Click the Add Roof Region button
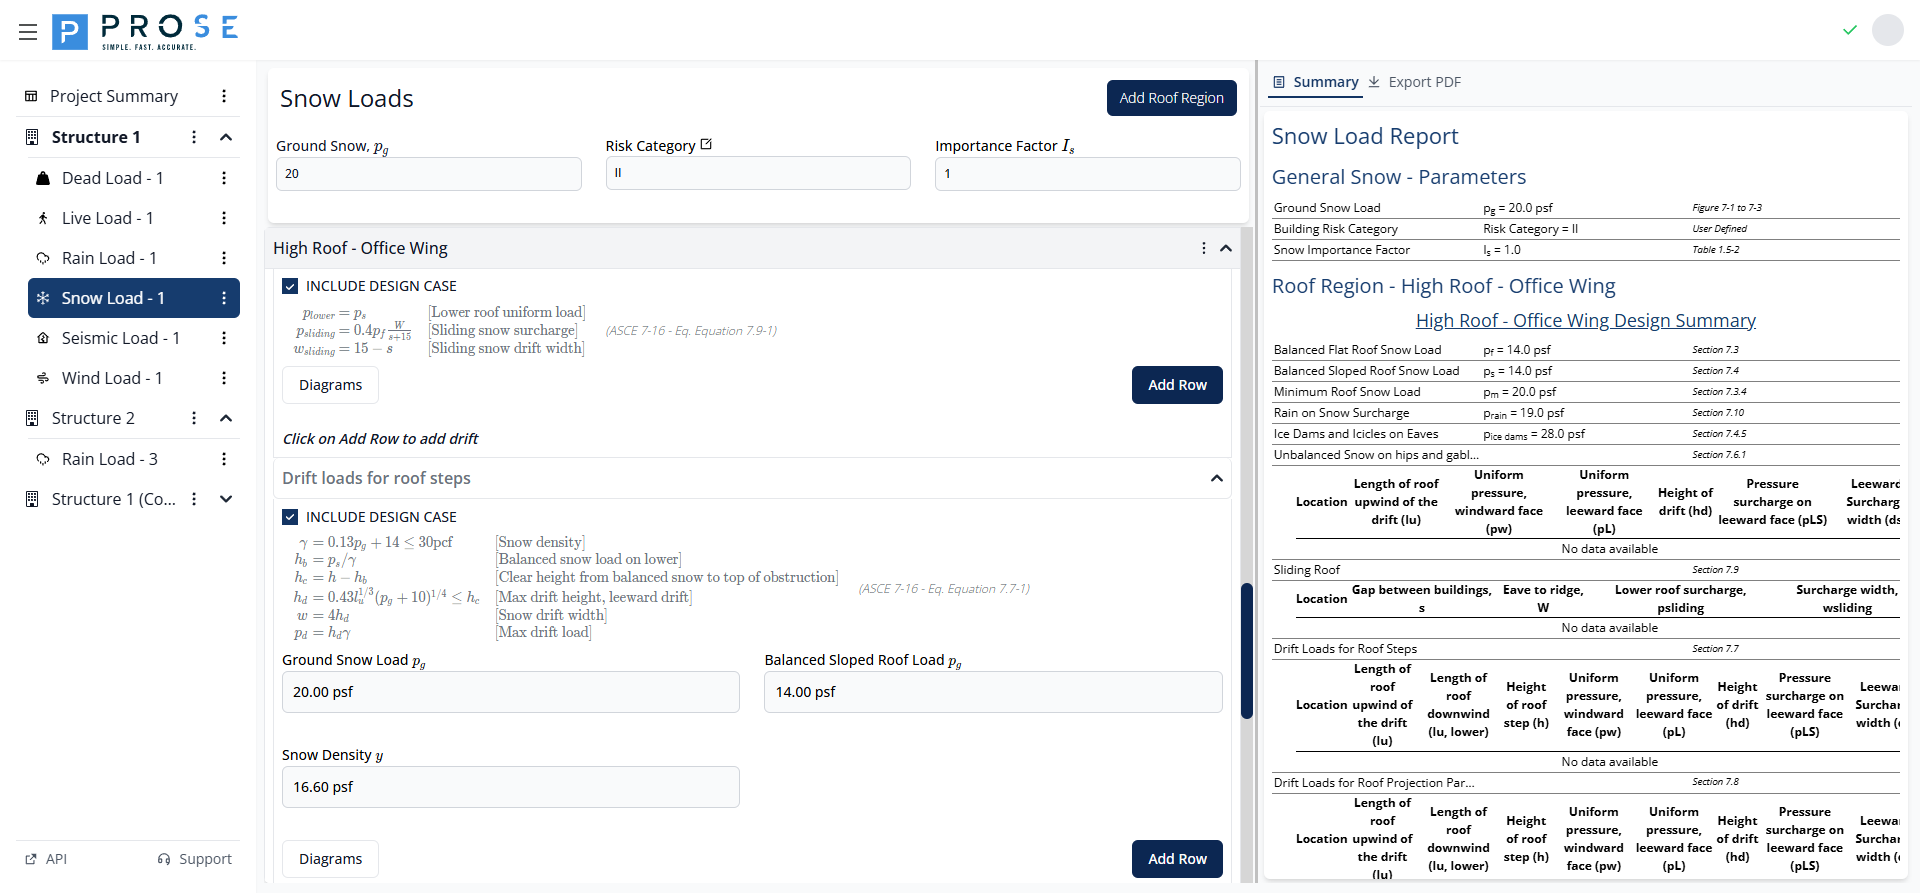Viewport: 1920px width, 893px height. pos(1171,98)
